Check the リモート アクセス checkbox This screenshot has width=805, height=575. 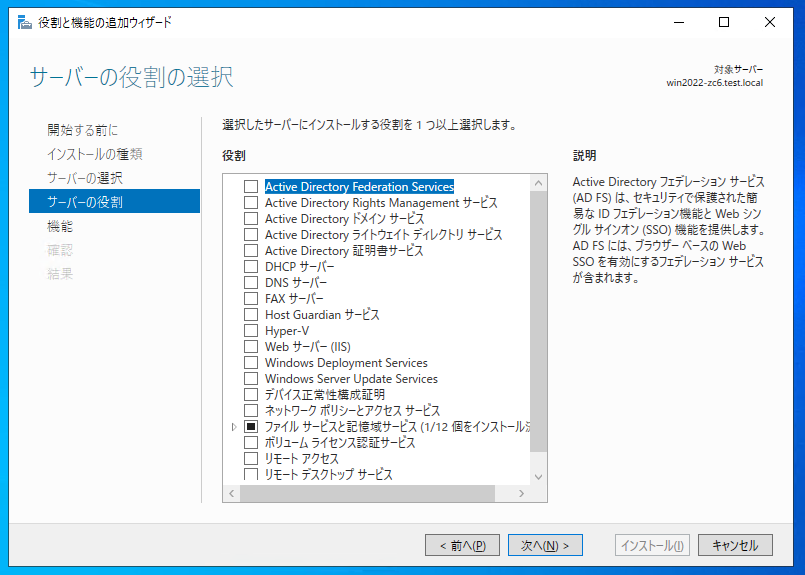point(251,458)
